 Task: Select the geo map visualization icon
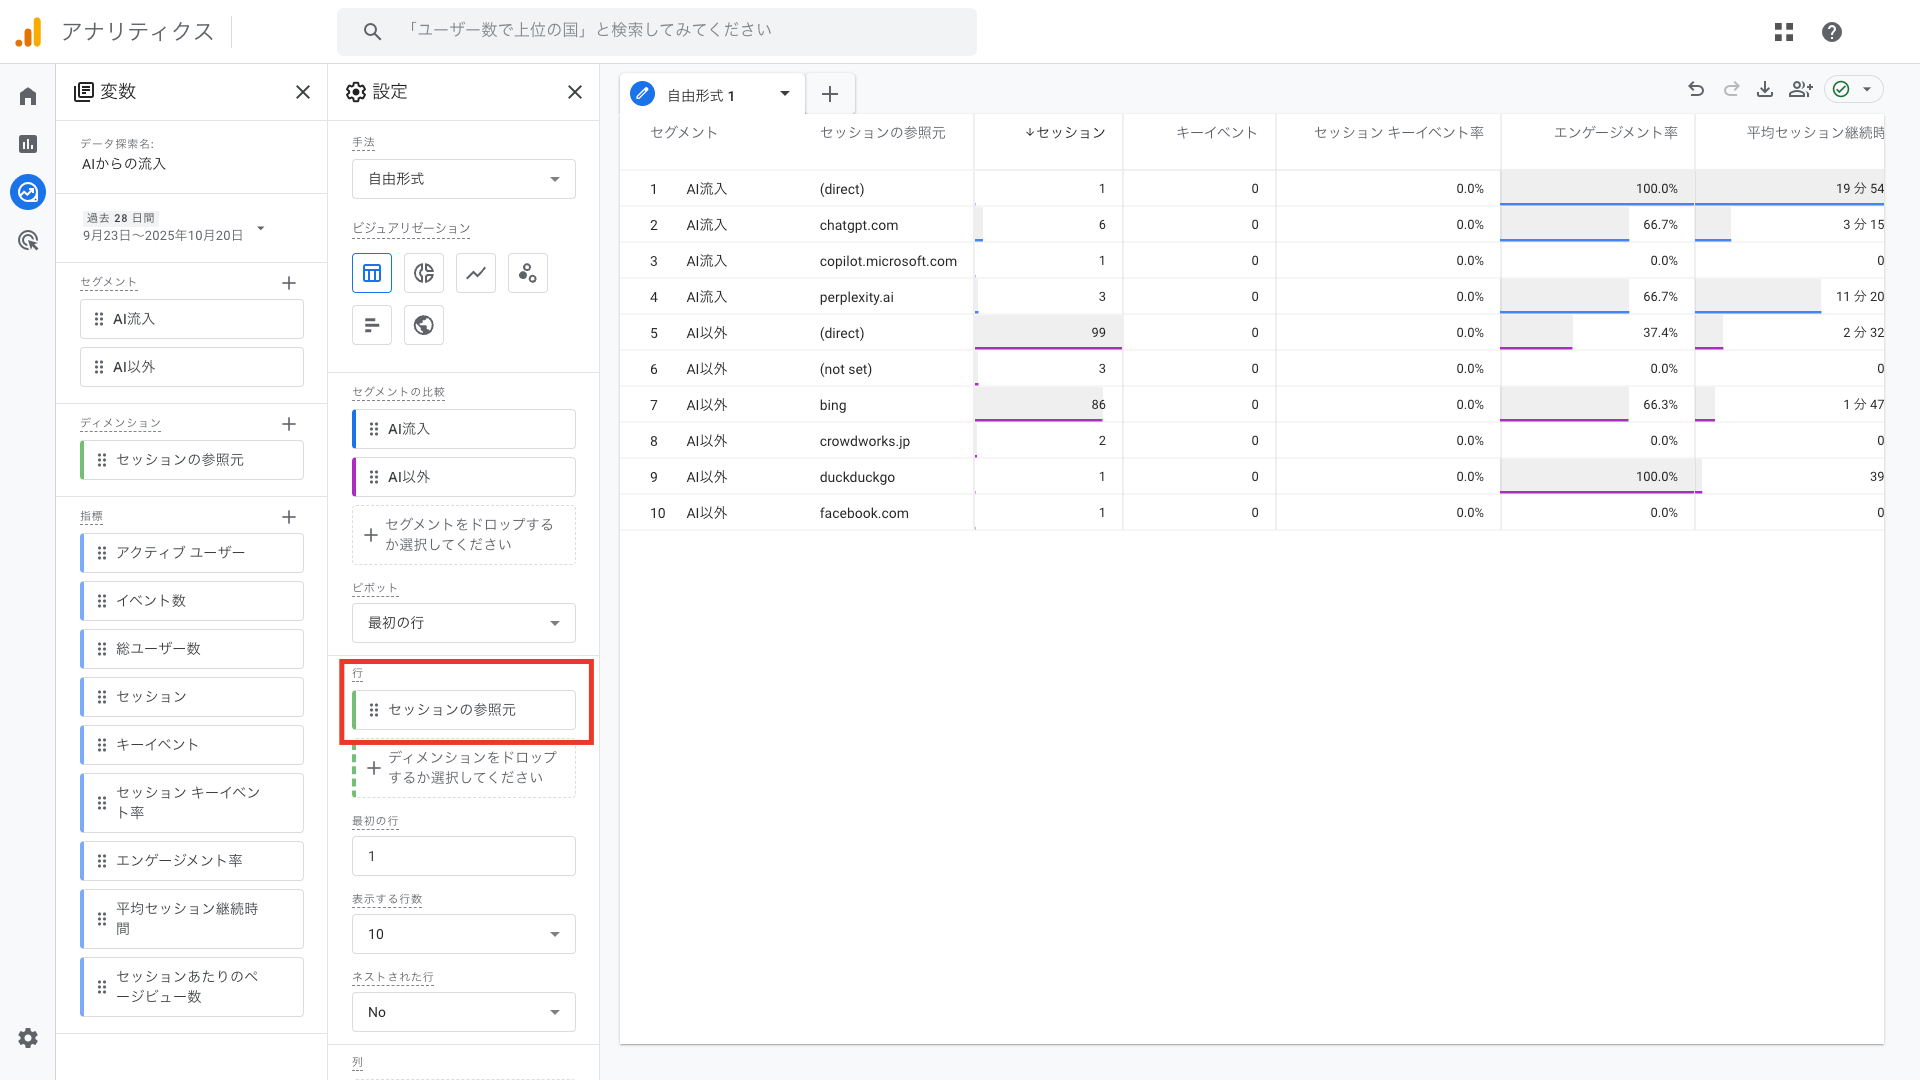click(424, 325)
